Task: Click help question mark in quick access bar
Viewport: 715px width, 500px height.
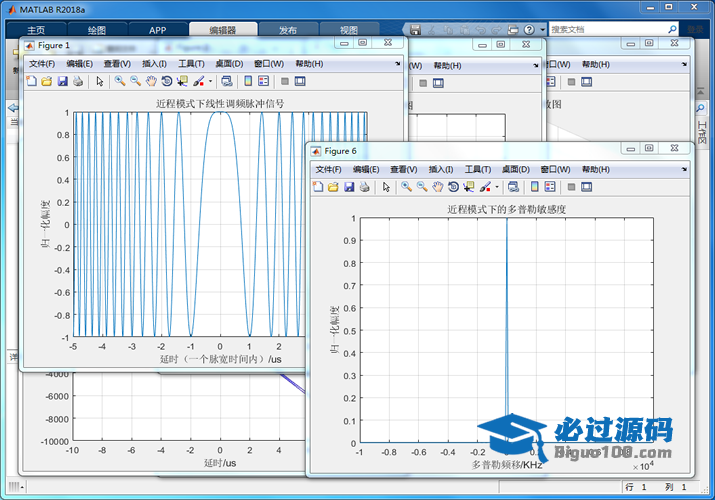Action: pyautogui.click(x=529, y=30)
